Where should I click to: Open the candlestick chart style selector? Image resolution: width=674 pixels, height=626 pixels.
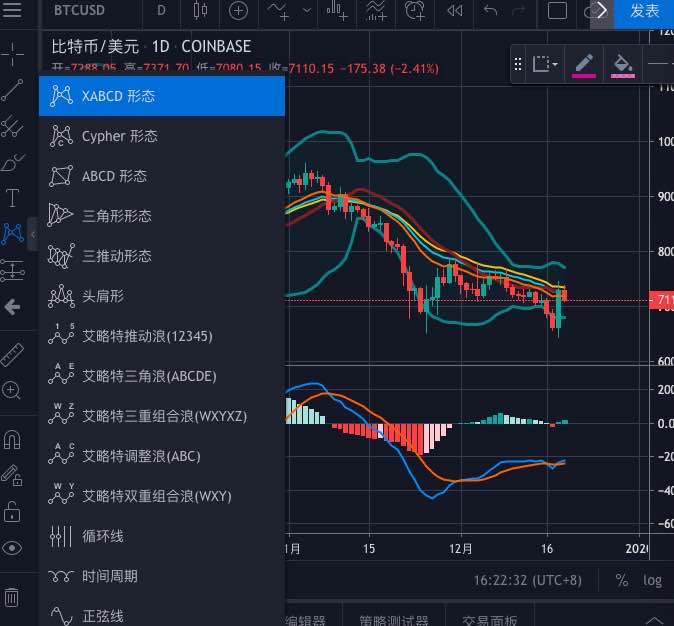click(x=199, y=12)
